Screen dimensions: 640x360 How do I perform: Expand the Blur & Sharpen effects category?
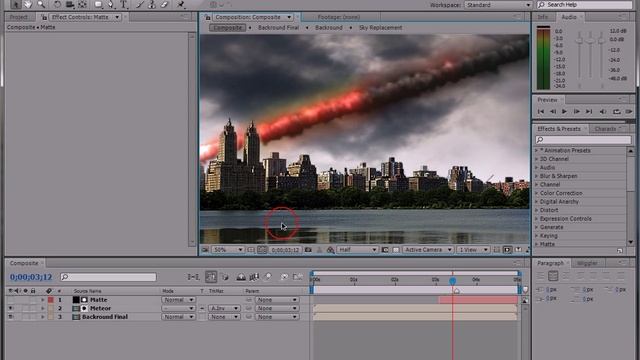tap(537, 176)
